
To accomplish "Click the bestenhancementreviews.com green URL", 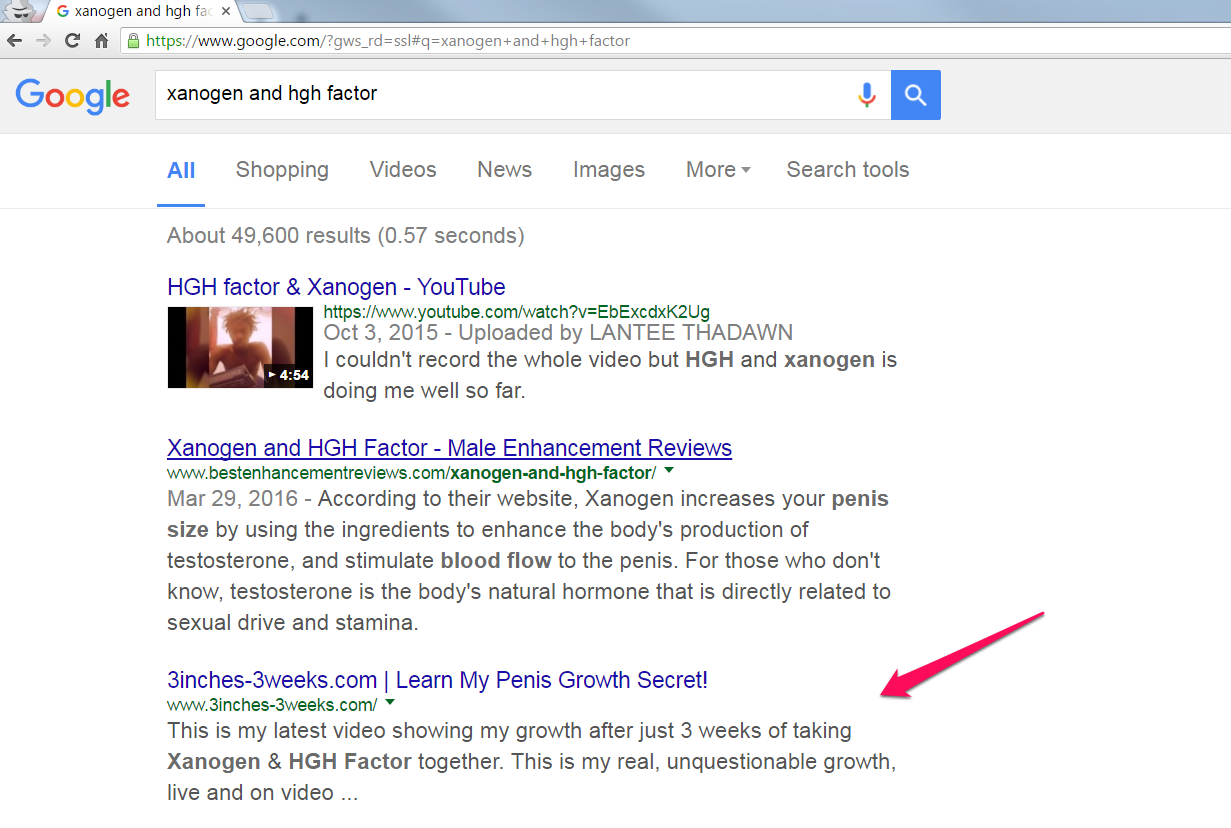I will tap(411, 472).
